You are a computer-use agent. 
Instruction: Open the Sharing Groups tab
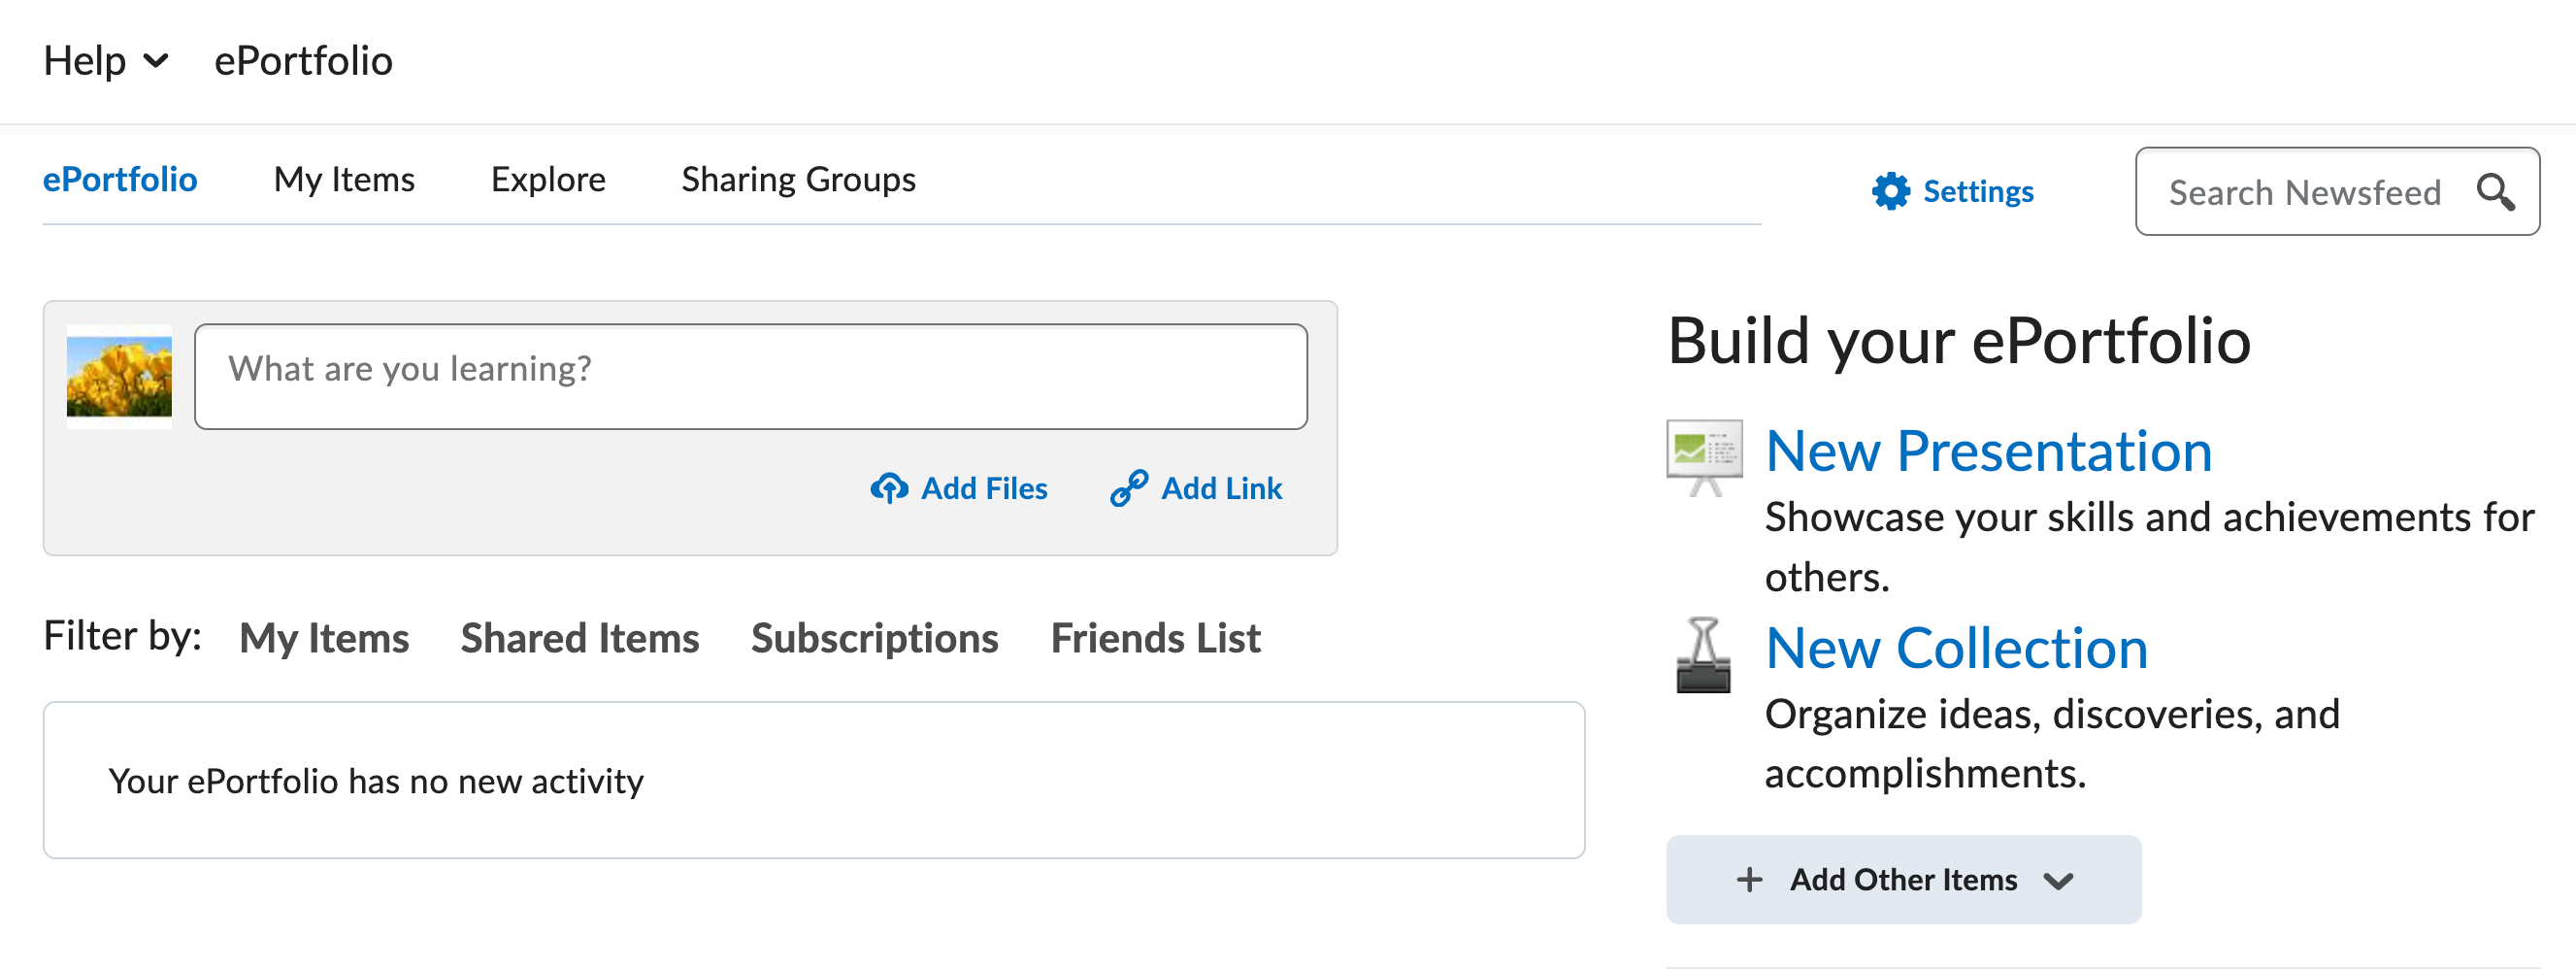[x=797, y=179]
